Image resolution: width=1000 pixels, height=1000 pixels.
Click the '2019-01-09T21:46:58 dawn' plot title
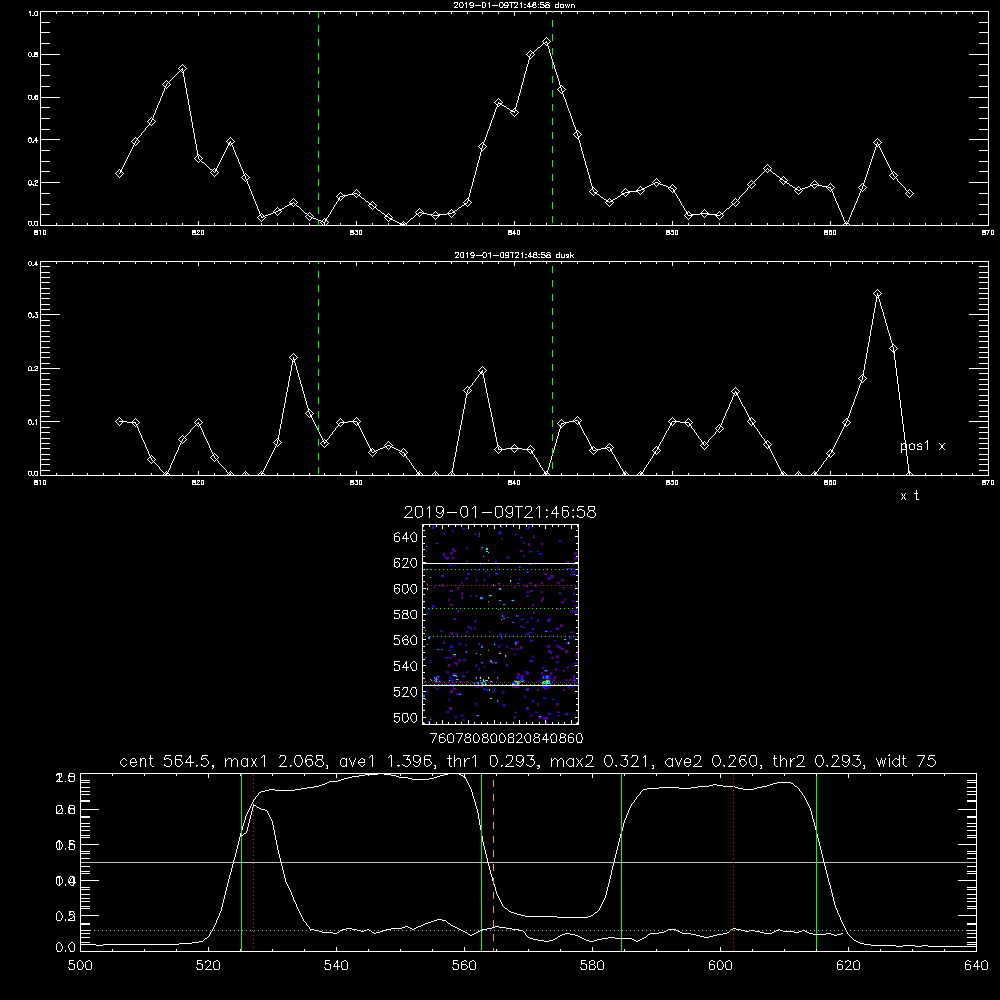click(514, 5)
